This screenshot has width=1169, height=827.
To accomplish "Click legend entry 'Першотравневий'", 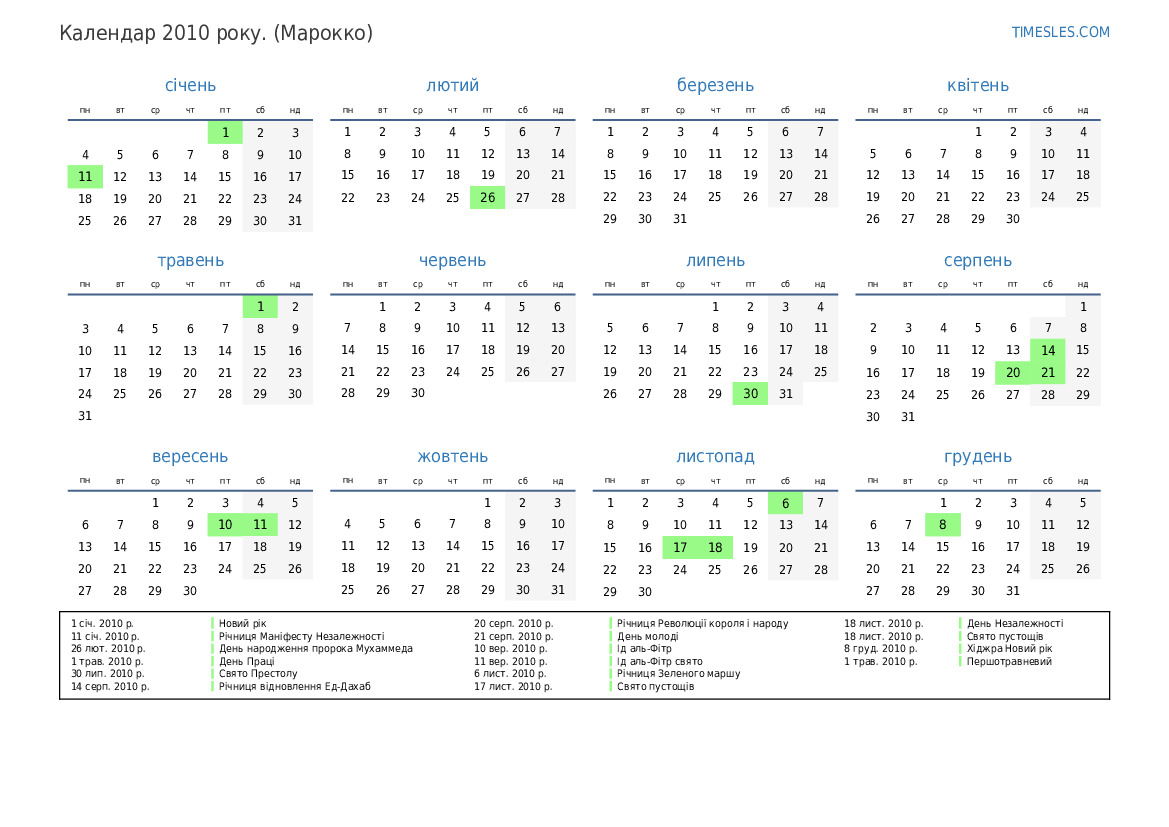I will [1009, 661].
